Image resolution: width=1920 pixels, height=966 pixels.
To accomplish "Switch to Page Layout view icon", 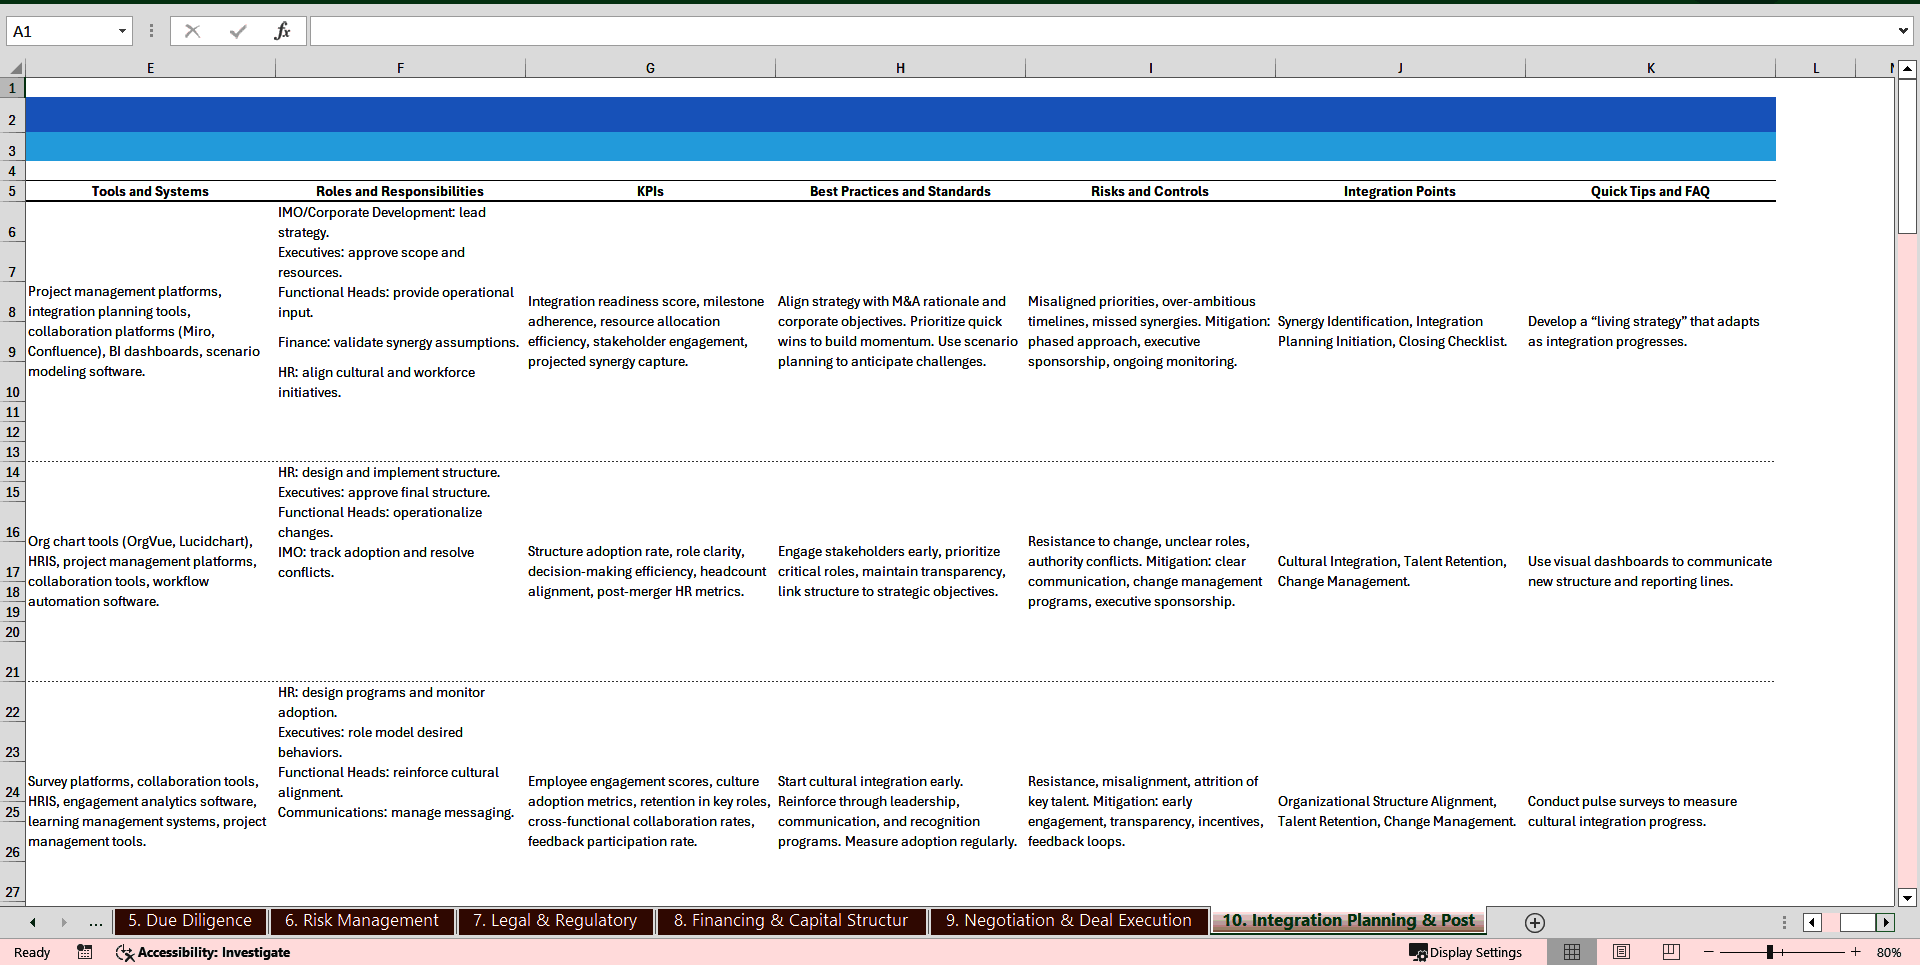I will [x=1621, y=952].
